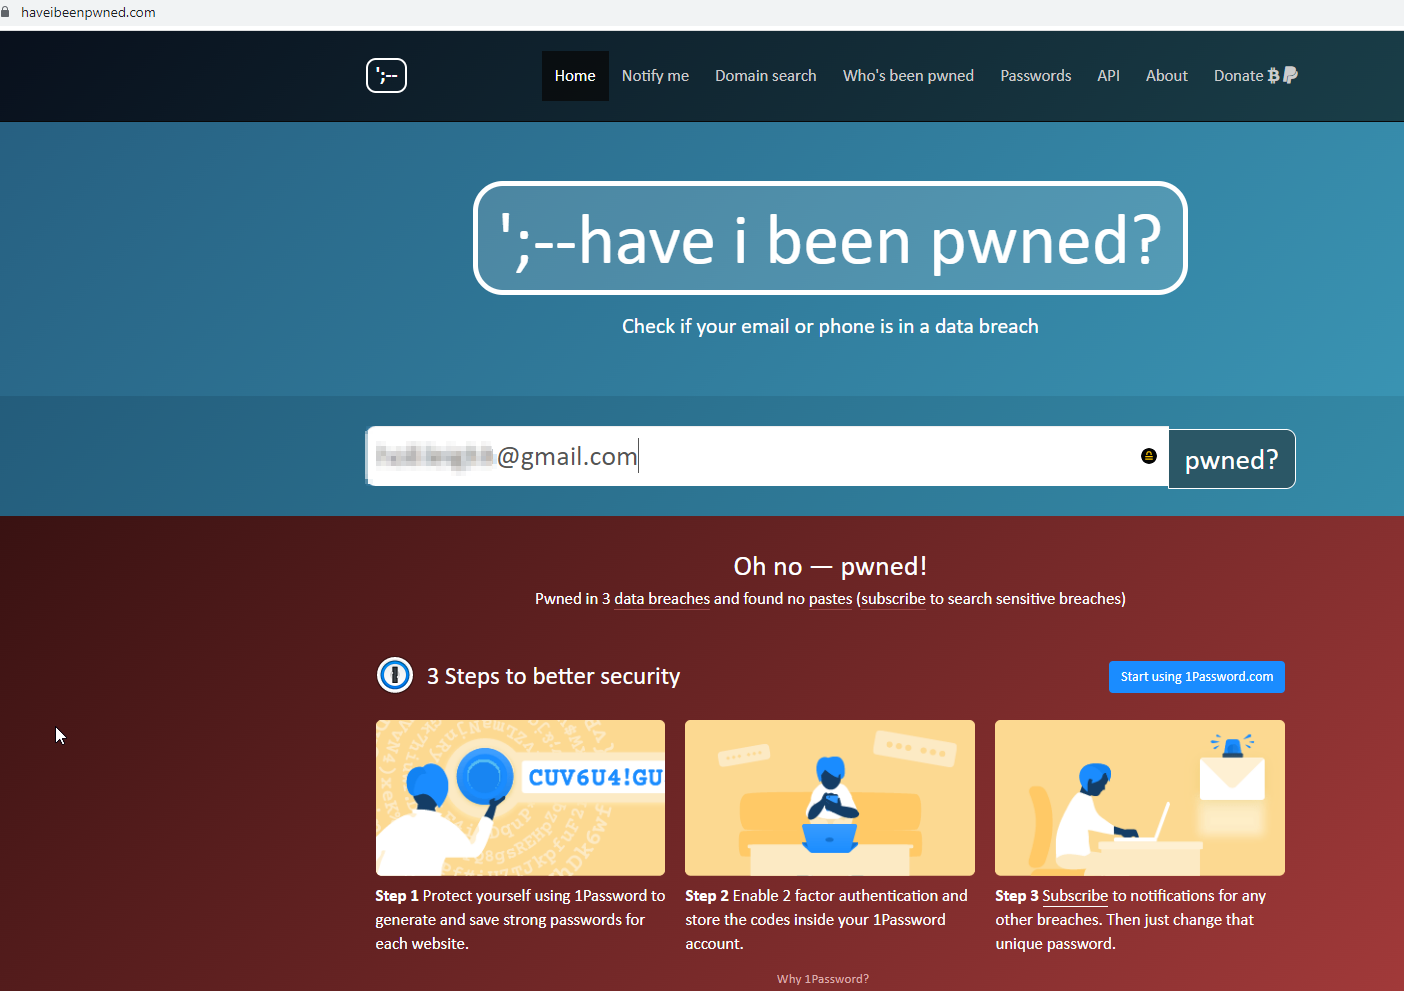The image size is (1404, 991).
Task: Click Start using 1Password.com button
Action: tap(1197, 677)
